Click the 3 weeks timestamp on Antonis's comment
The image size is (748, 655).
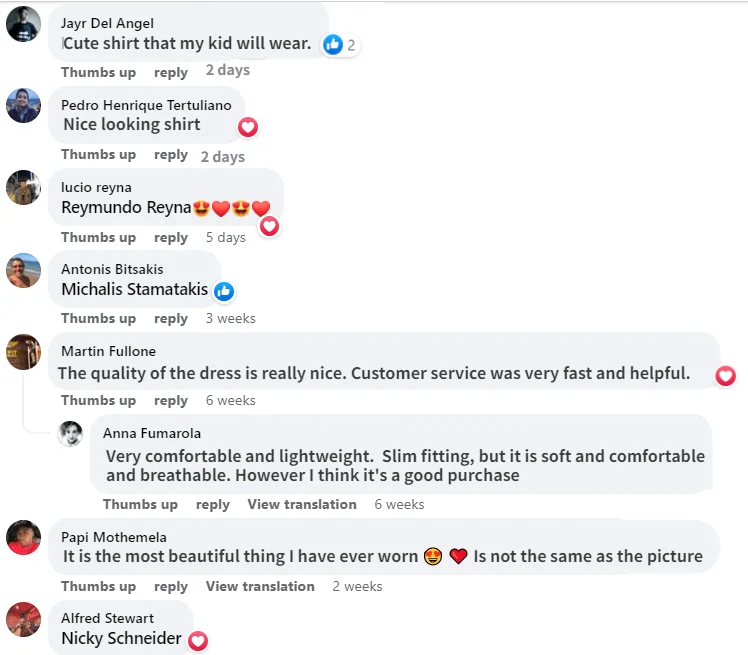click(231, 318)
